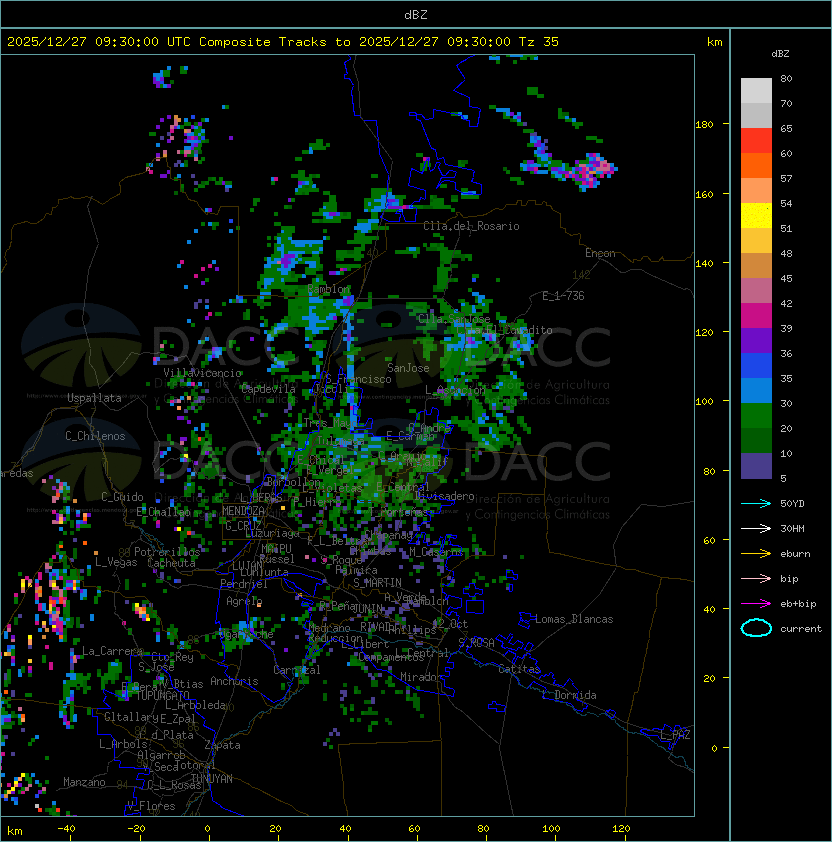The image size is (832, 842).
Task: Click the pink bip track arrow
Action: click(x=756, y=578)
